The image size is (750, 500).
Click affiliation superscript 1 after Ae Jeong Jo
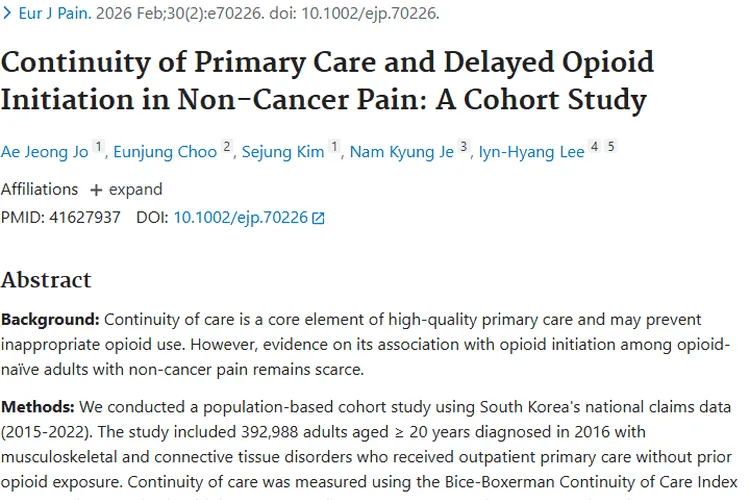point(99,147)
